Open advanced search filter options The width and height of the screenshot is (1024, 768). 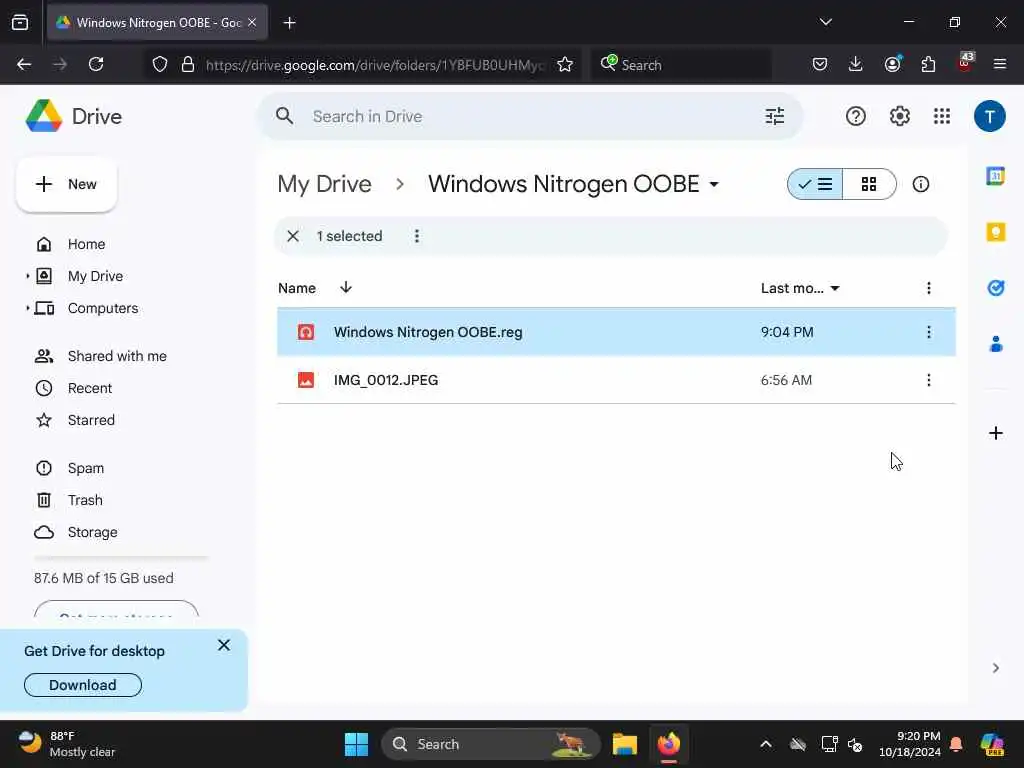(775, 116)
